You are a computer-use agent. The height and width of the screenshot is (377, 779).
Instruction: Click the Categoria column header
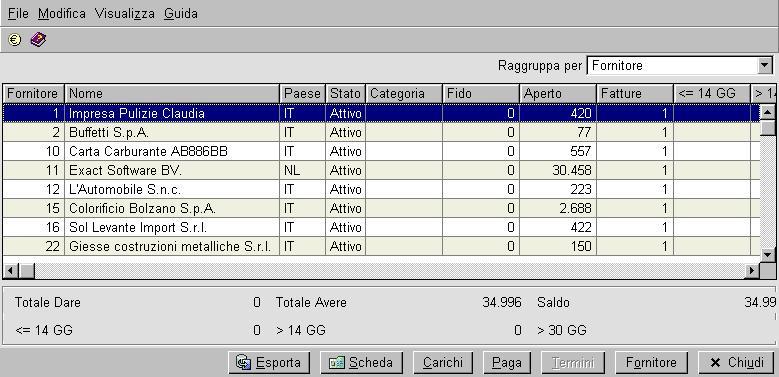click(403, 93)
